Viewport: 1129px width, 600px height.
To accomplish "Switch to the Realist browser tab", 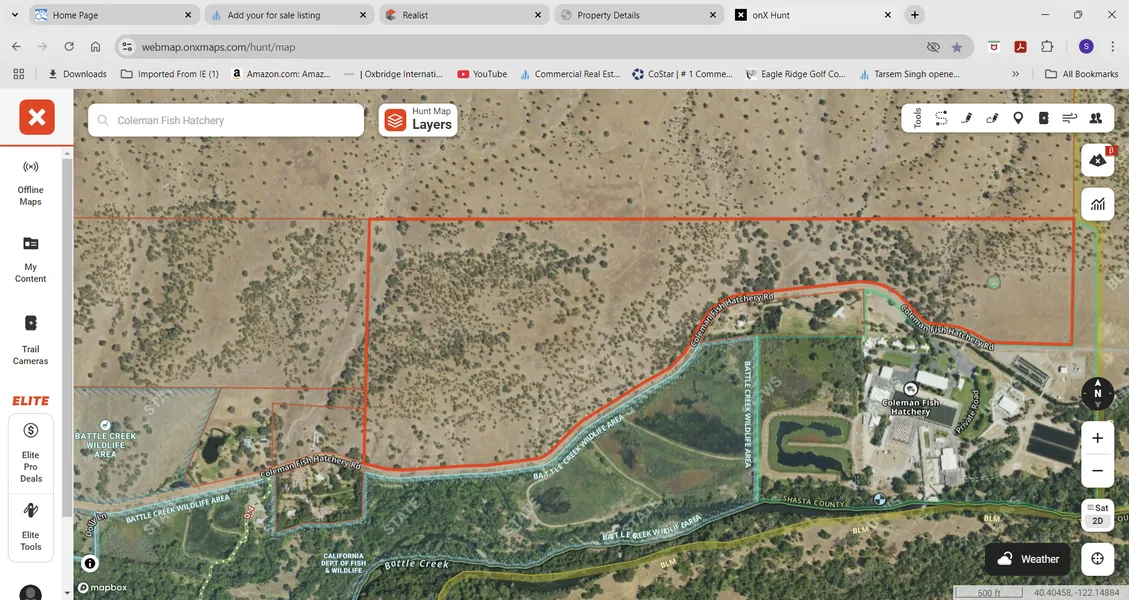I will point(463,15).
